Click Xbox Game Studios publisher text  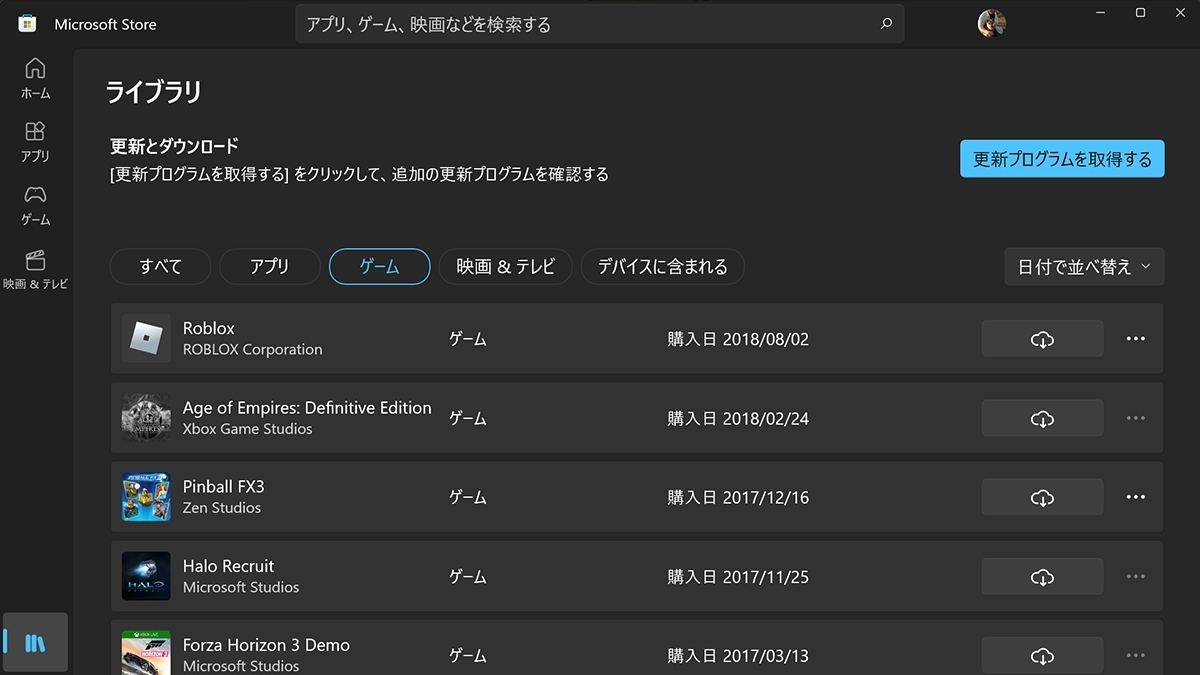click(247, 429)
